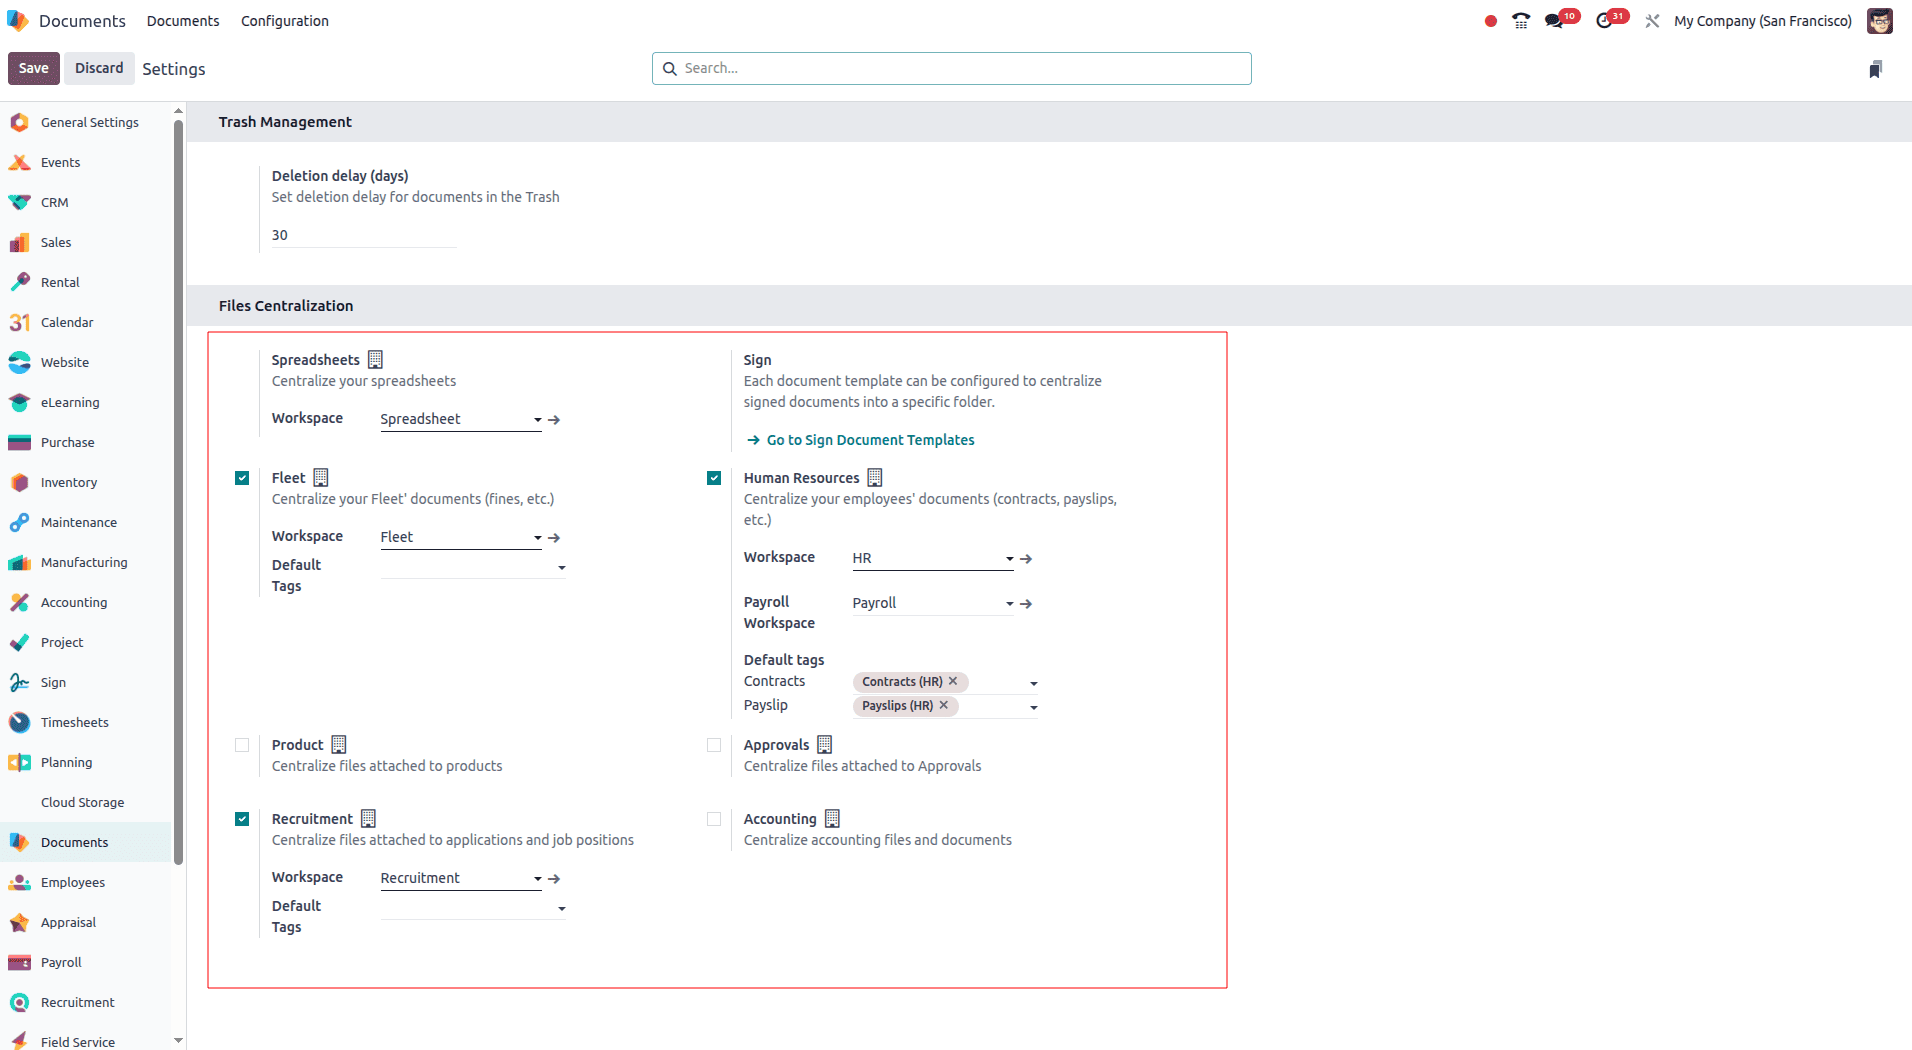Expand the Payroll Workspace selector
This screenshot has height=1050, width=1912.
1008,602
